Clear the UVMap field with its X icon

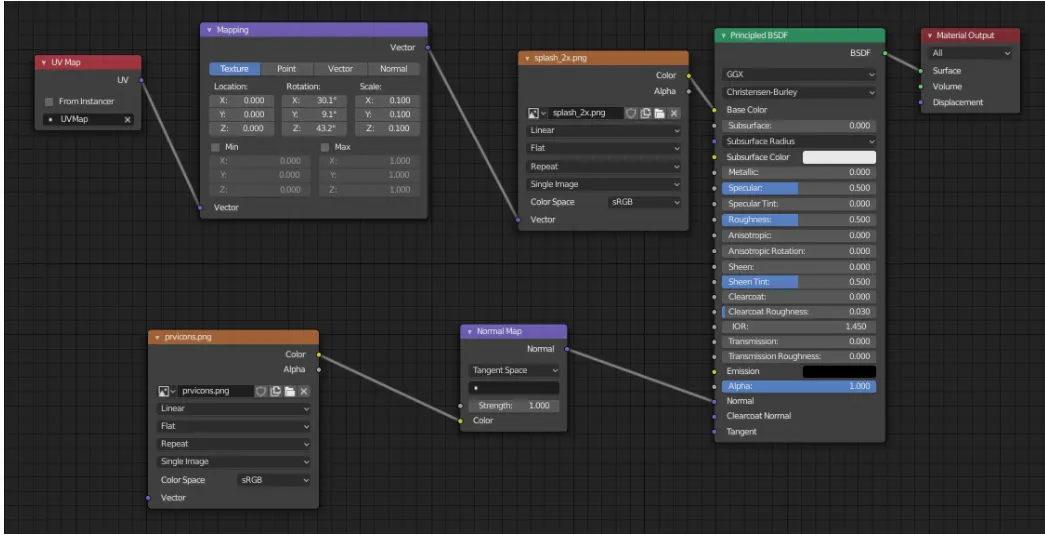[x=127, y=119]
